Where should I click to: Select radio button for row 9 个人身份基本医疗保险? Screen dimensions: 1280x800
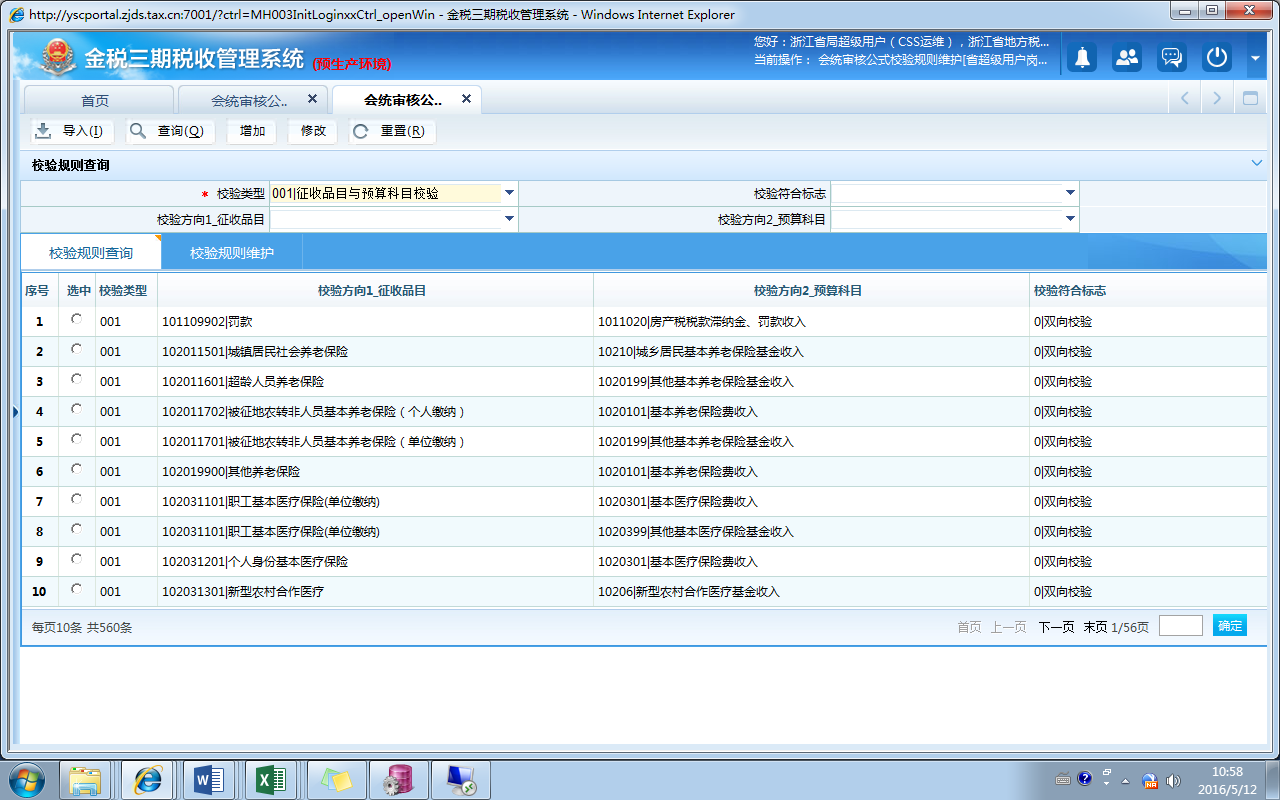click(x=77, y=559)
